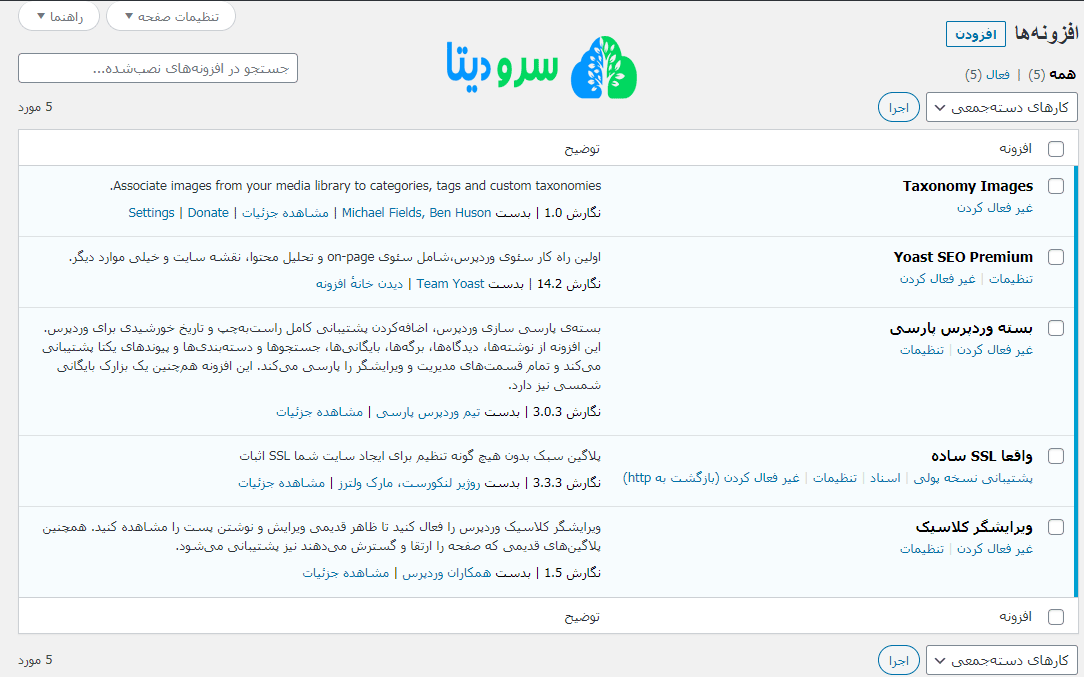Tick the ویرایشگر کلاسیک plugin checkbox
The width and height of the screenshot is (1084, 677).
point(1055,527)
